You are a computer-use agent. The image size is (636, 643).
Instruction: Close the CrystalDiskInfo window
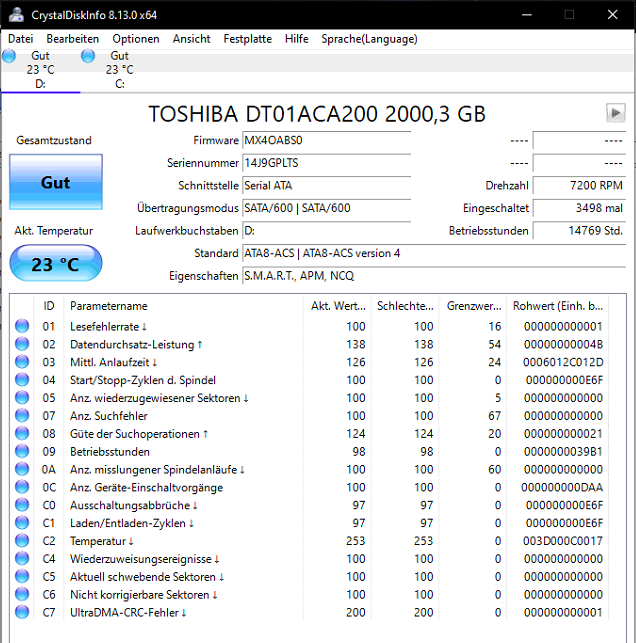click(612, 15)
